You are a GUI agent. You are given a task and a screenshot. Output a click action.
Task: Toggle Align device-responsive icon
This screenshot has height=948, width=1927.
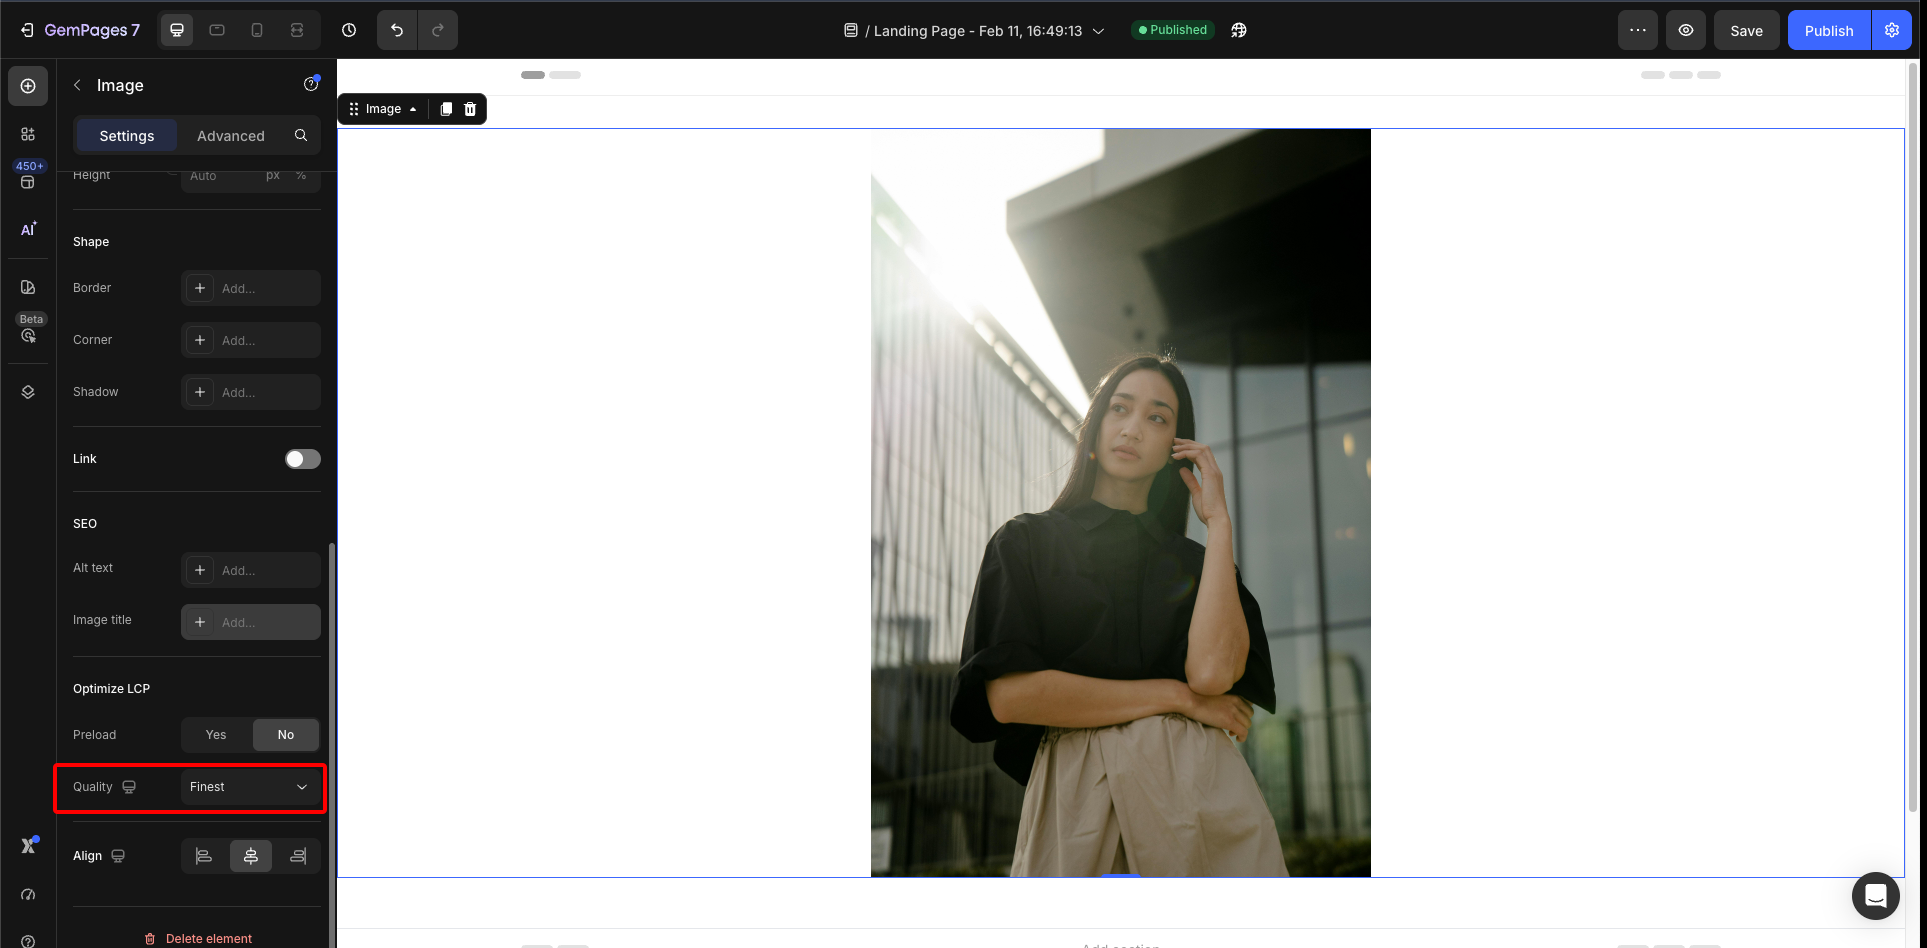[x=118, y=856]
